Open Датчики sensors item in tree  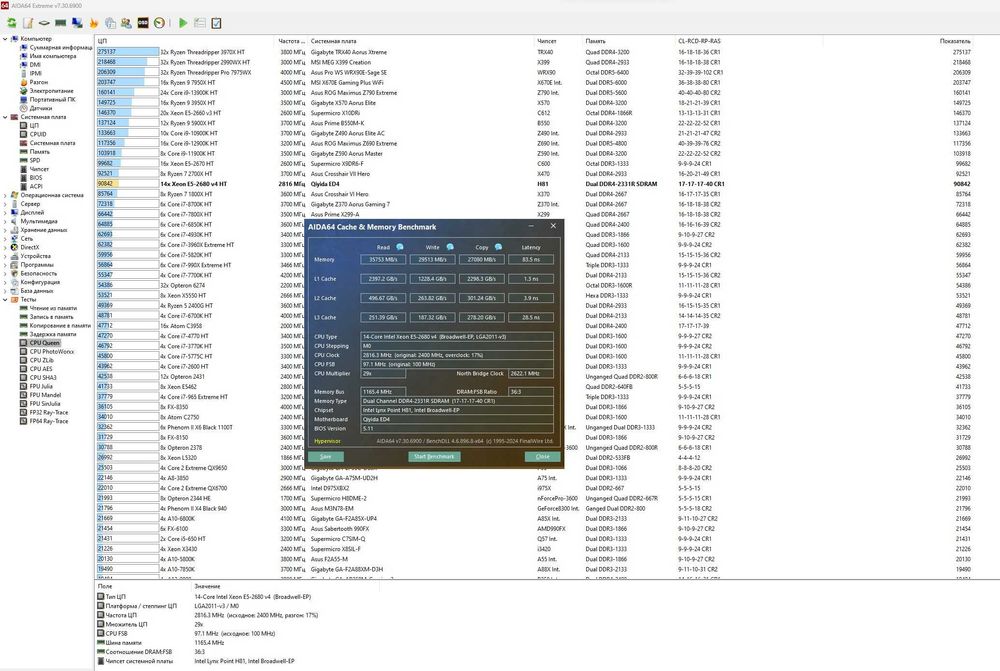(41, 108)
